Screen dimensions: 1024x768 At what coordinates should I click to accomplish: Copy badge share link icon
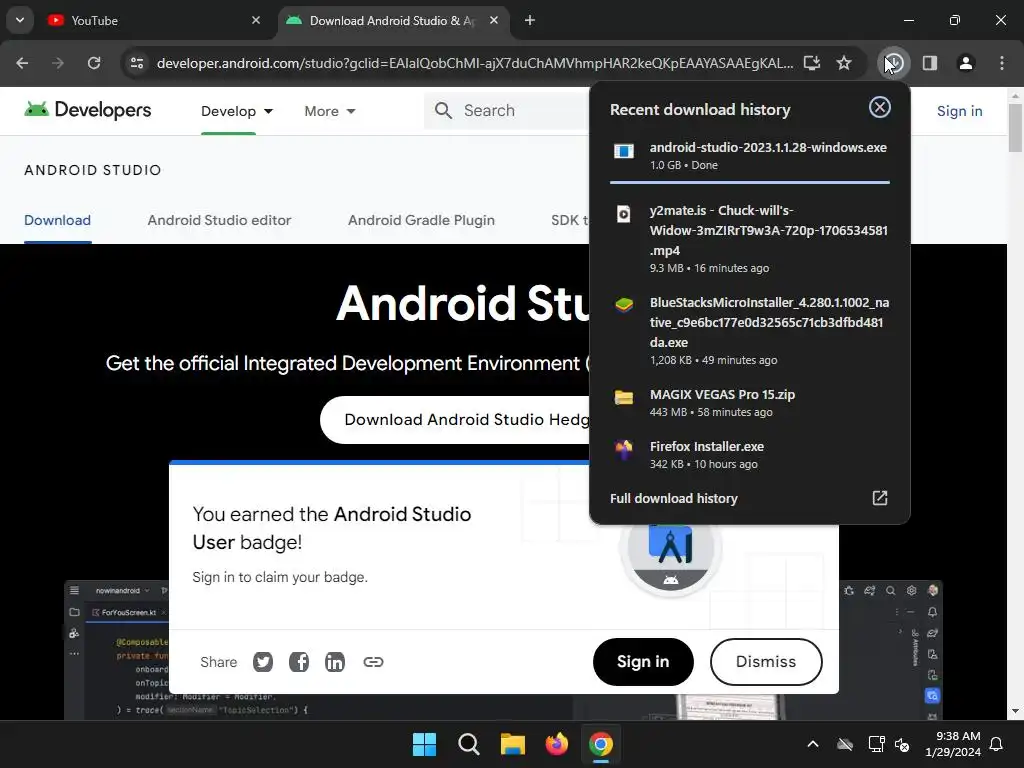click(373, 662)
